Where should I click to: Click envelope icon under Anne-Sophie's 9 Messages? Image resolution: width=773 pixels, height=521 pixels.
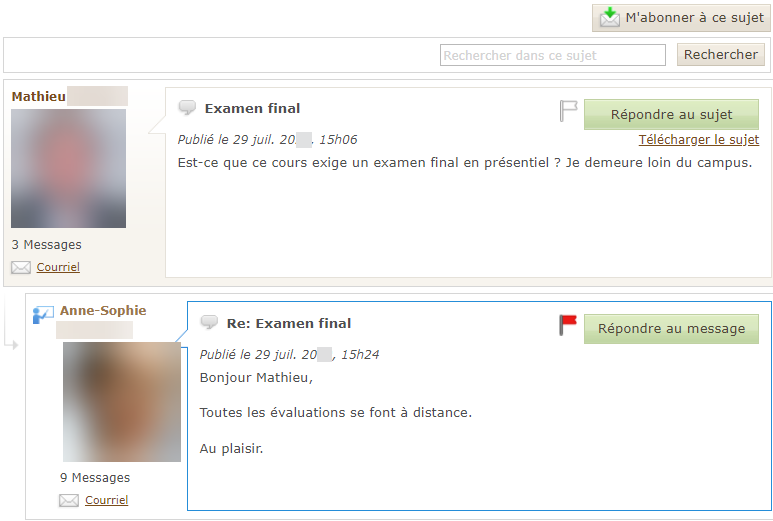point(69,500)
